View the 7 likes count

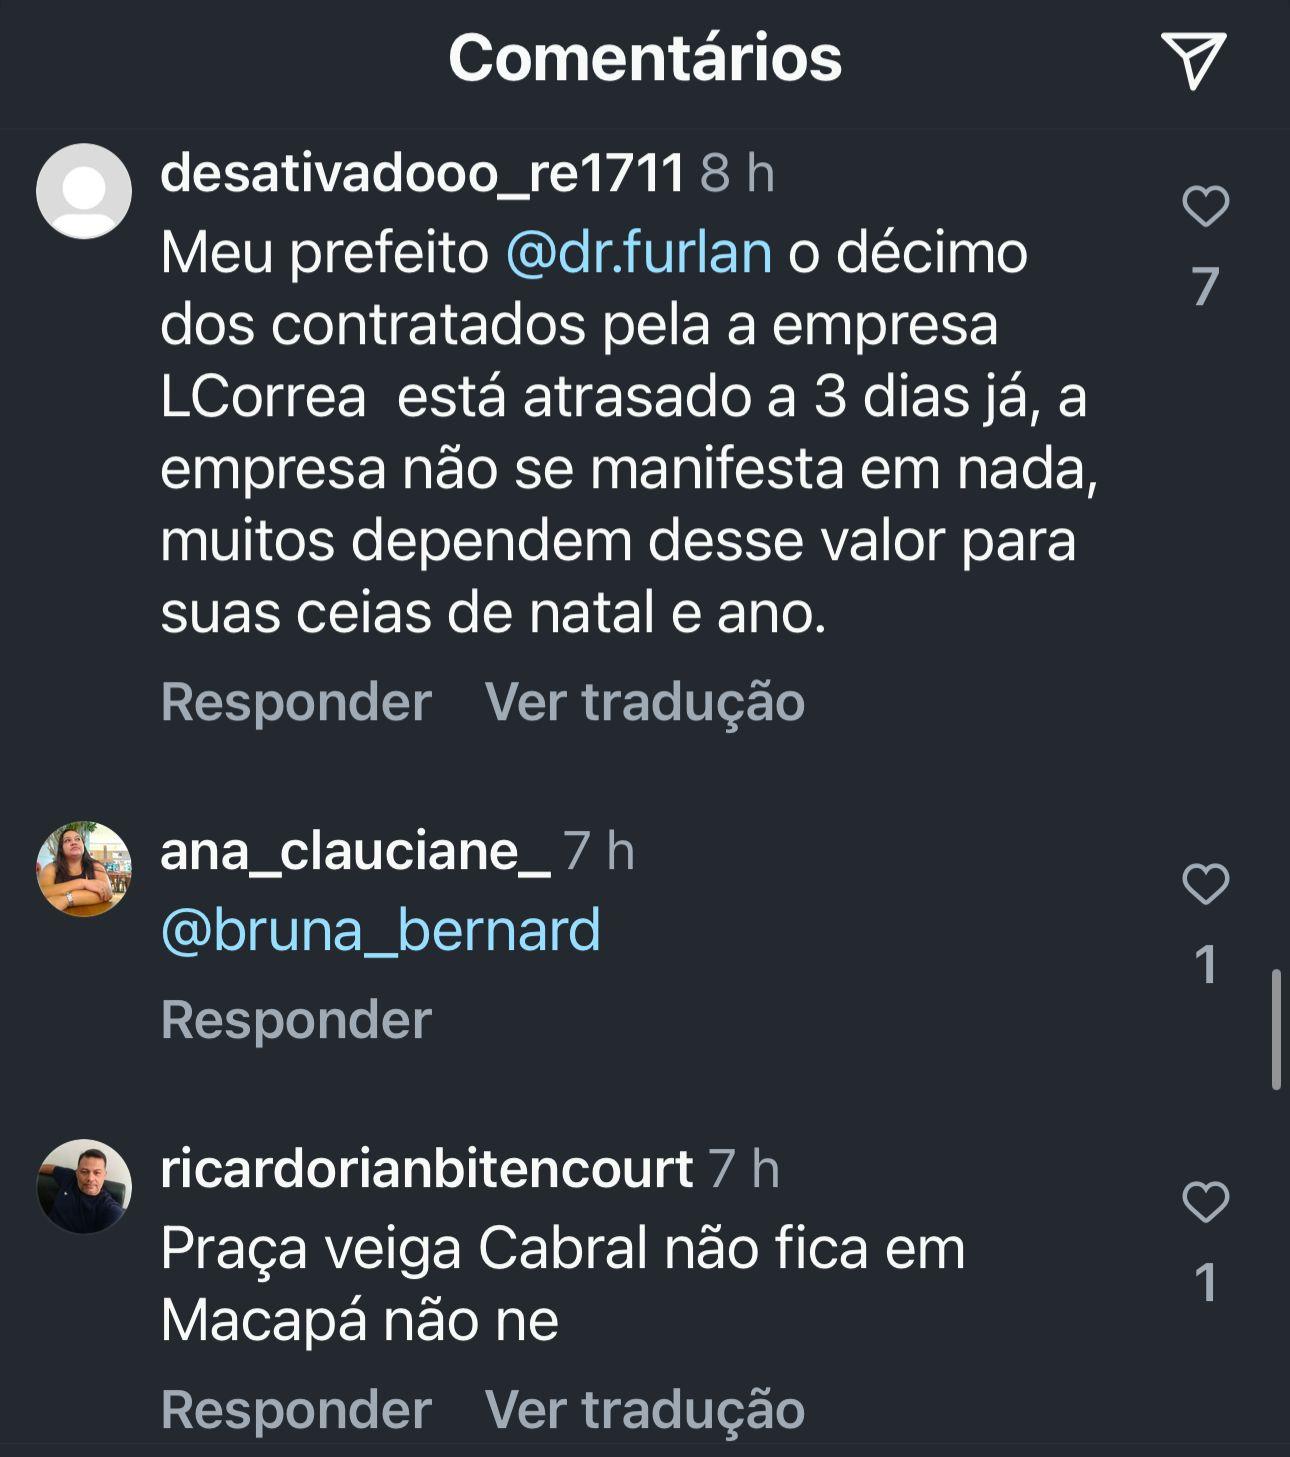(x=1205, y=286)
